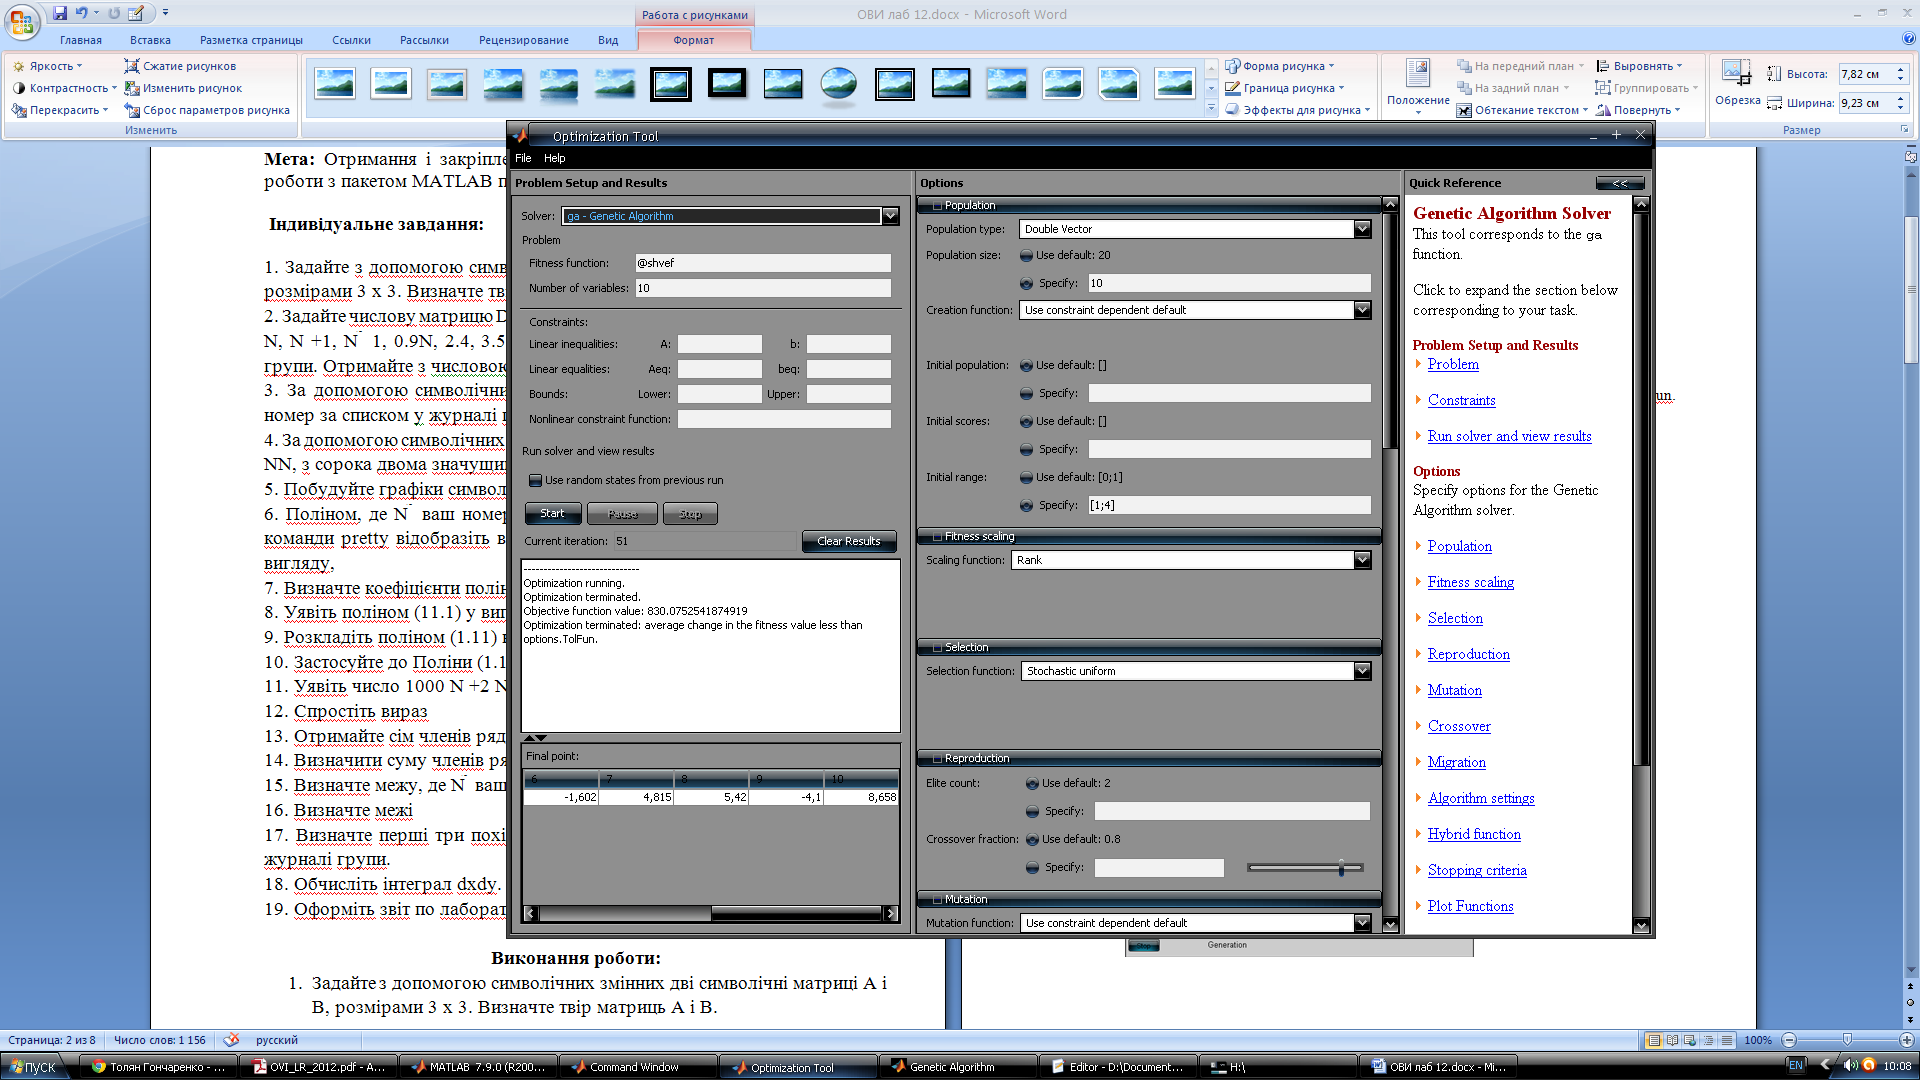This screenshot has height=1080, width=1920.
Task: Save the document from quick access toolbar
Action: [60, 13]
